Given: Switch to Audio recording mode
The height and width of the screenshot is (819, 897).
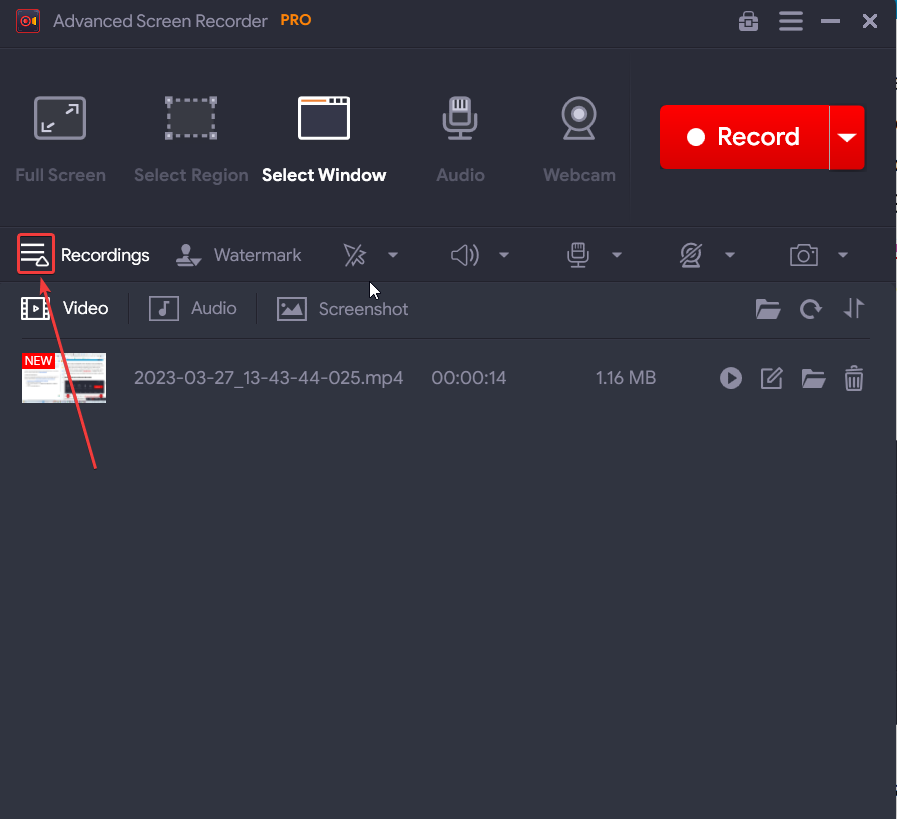Looking at the screenshot, I should click(x=460, y=140).
